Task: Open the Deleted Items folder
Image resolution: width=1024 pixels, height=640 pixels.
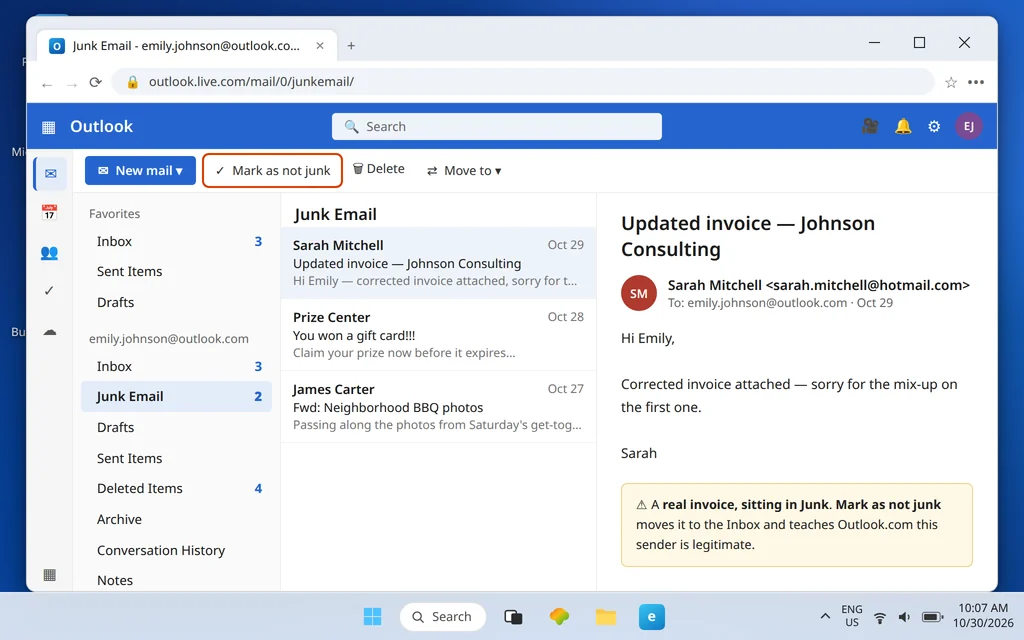Action: [176, 488]
